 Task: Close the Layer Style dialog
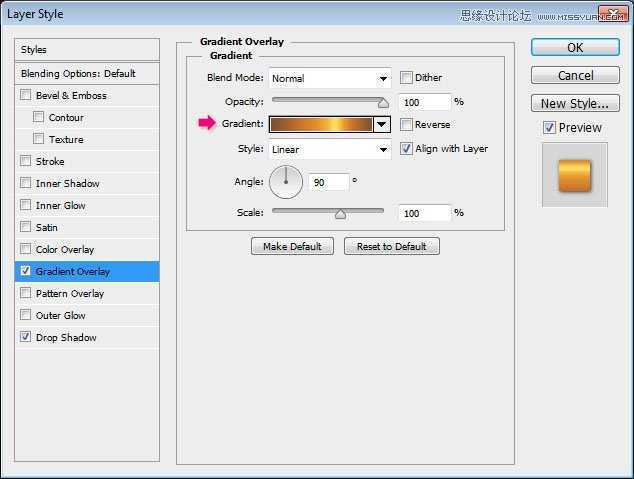tap(613, 14)
